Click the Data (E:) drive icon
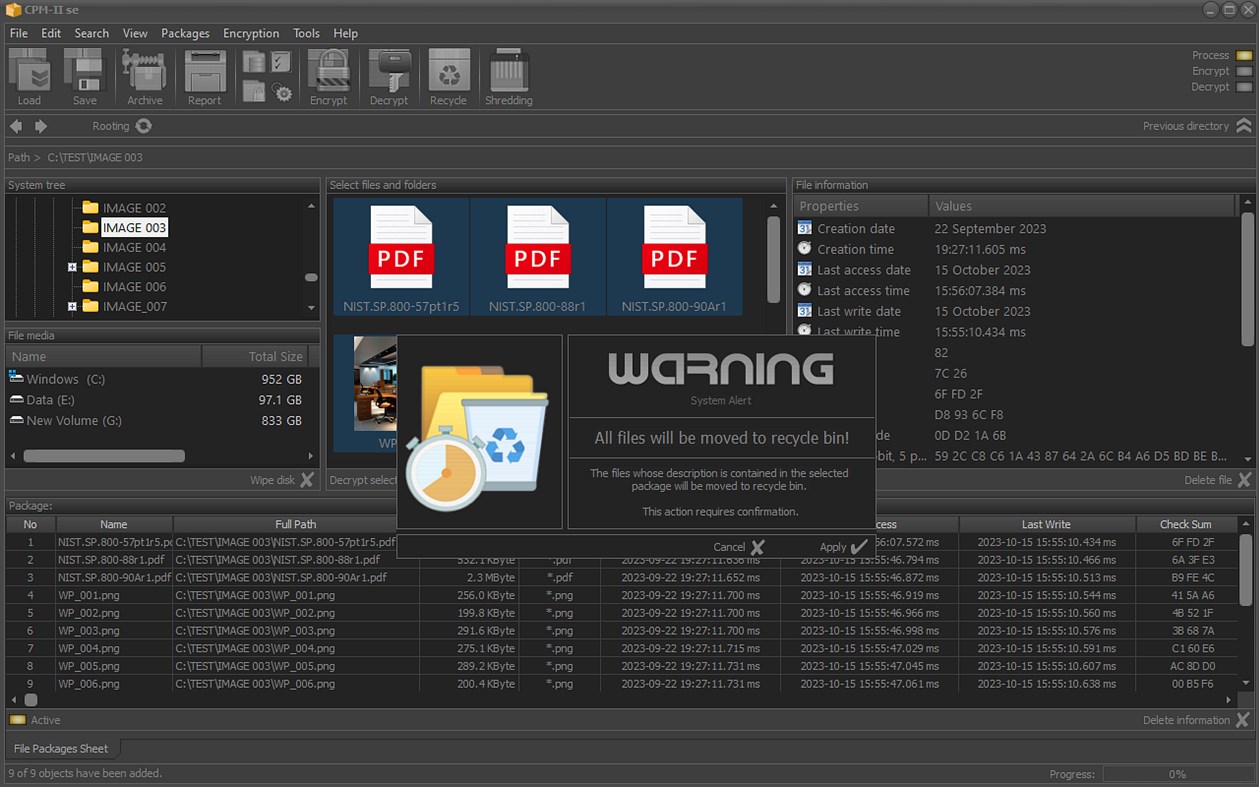Screen dimensions: 1259x787 tap(16, 399)
